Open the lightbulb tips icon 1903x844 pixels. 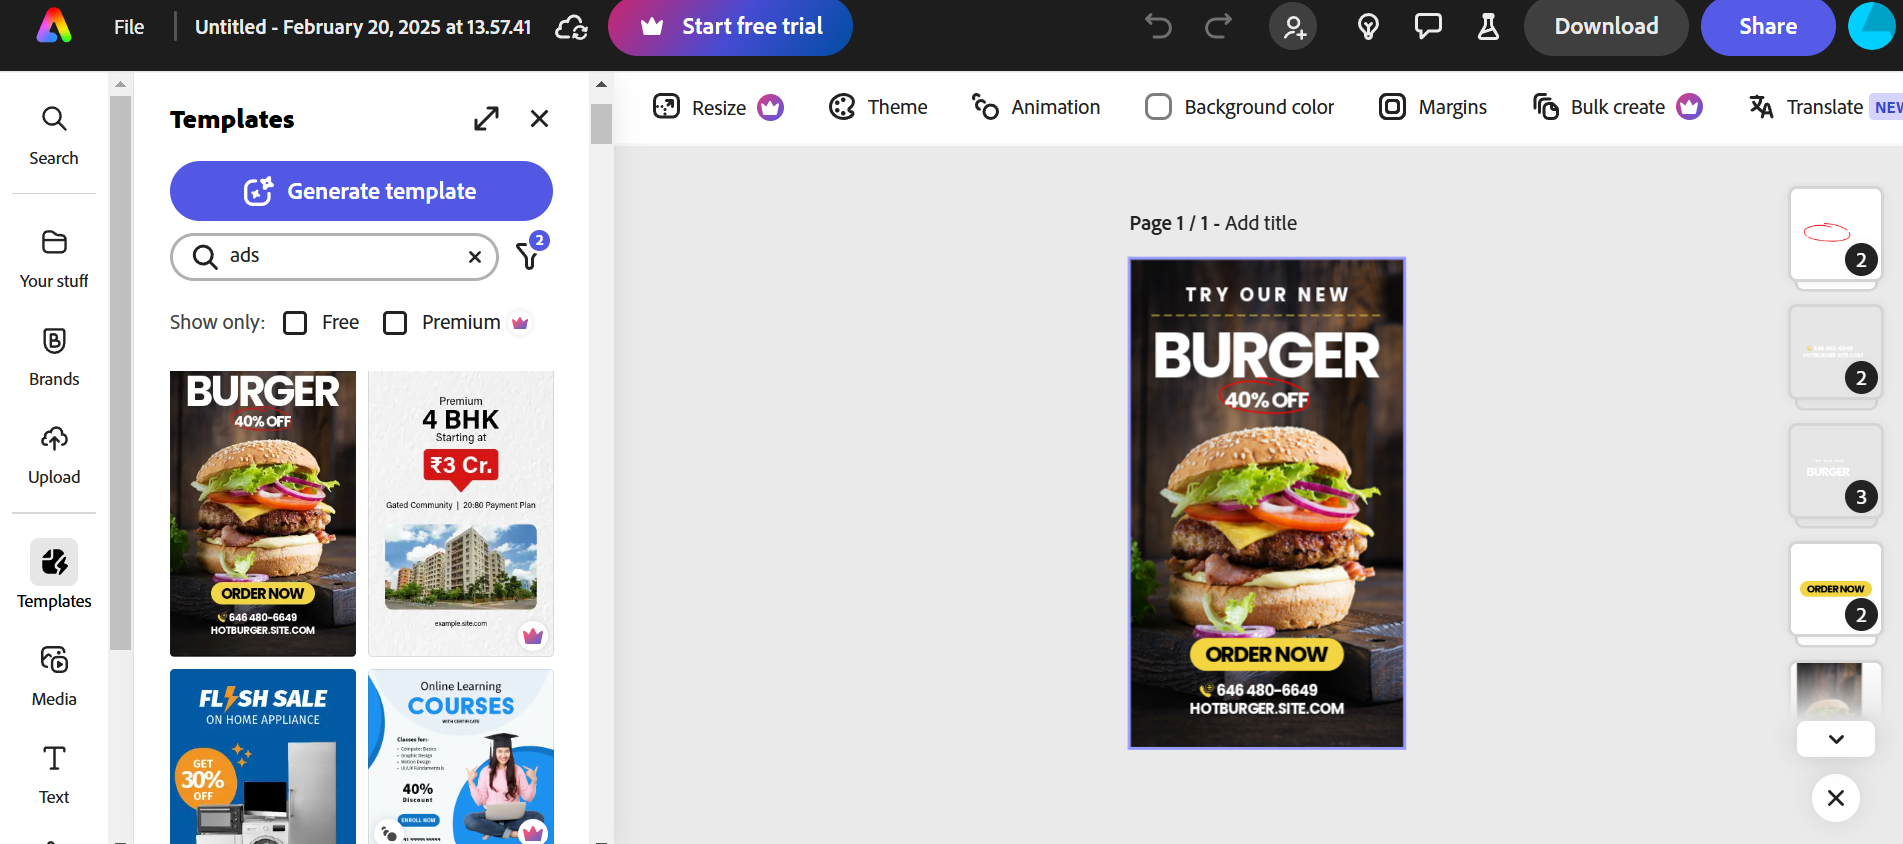click(x=1368, y=27)
